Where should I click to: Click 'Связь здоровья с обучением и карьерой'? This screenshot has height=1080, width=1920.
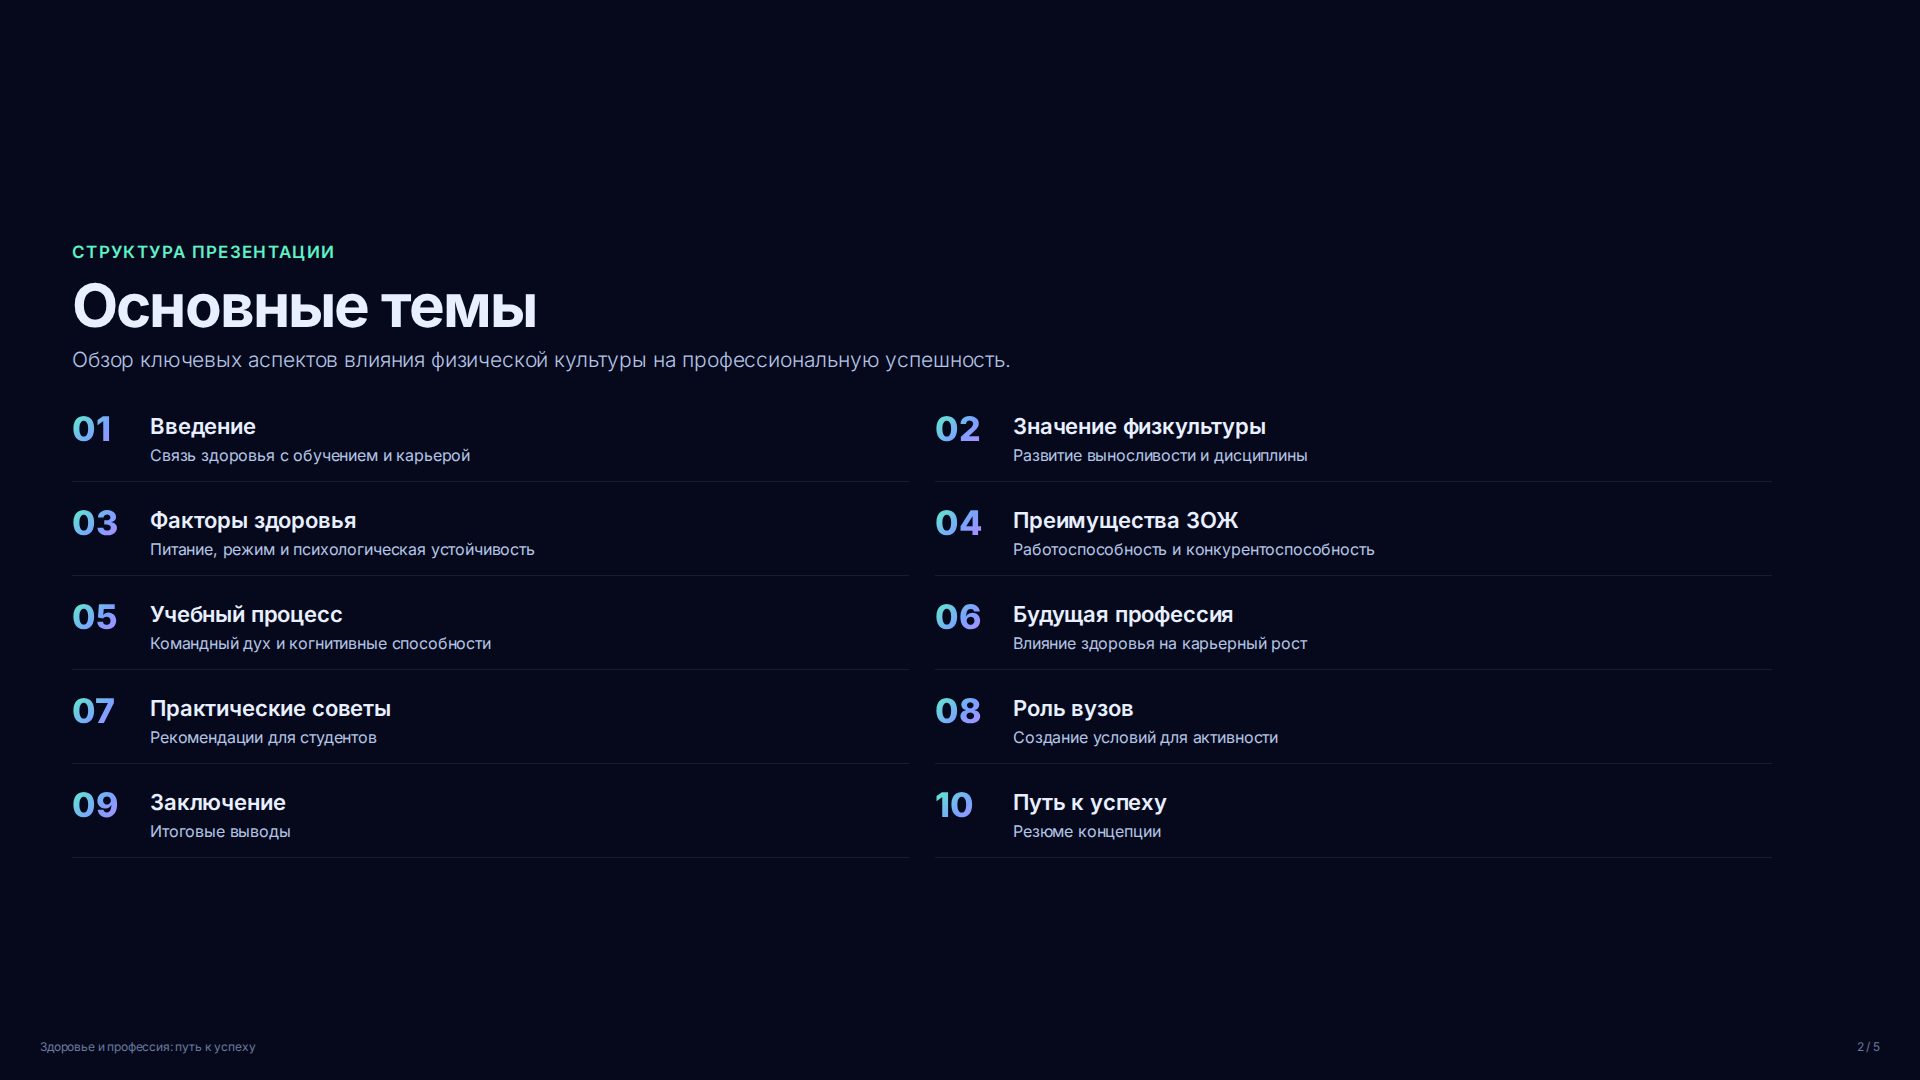[x=310, y=456]
